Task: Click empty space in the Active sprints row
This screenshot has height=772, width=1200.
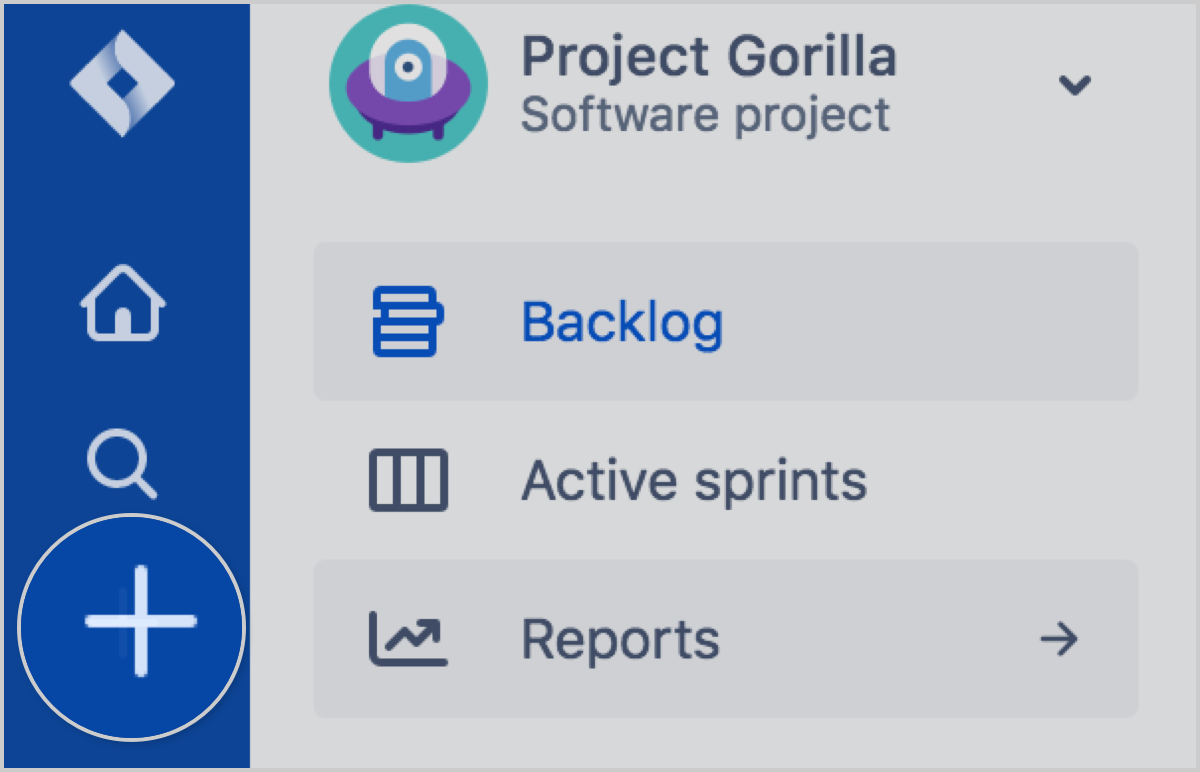Action: coord(1000,480)
